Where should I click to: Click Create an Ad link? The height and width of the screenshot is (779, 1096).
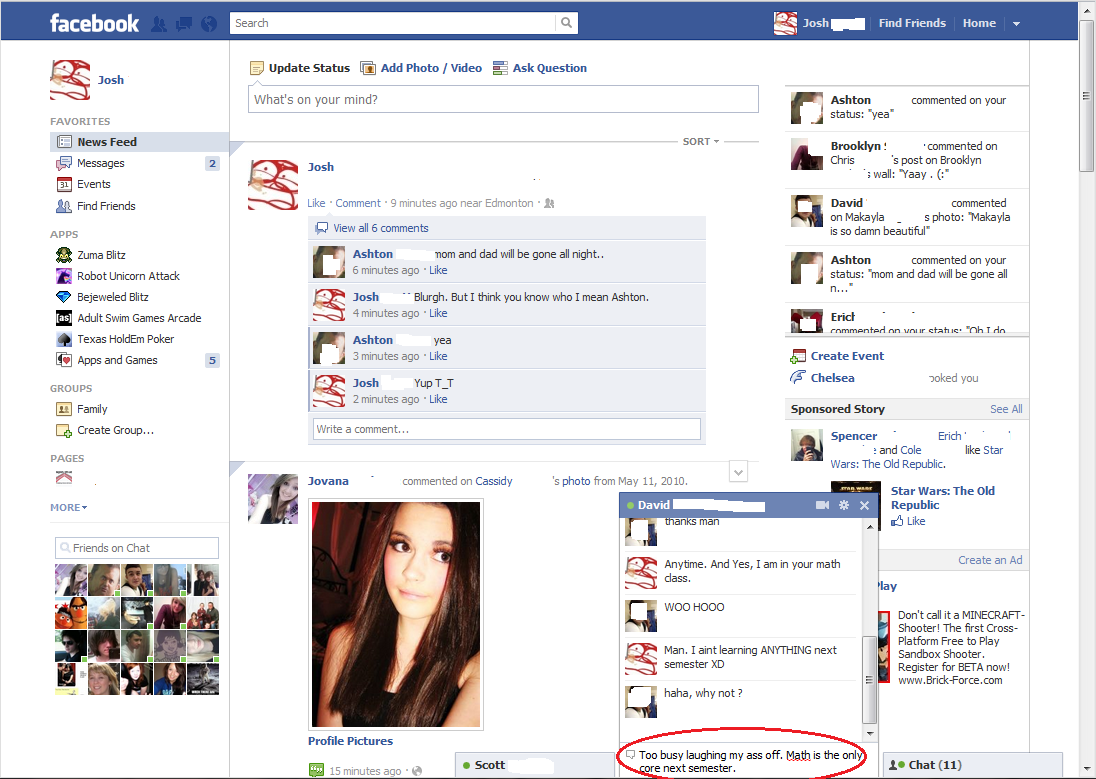coord(990,560)
